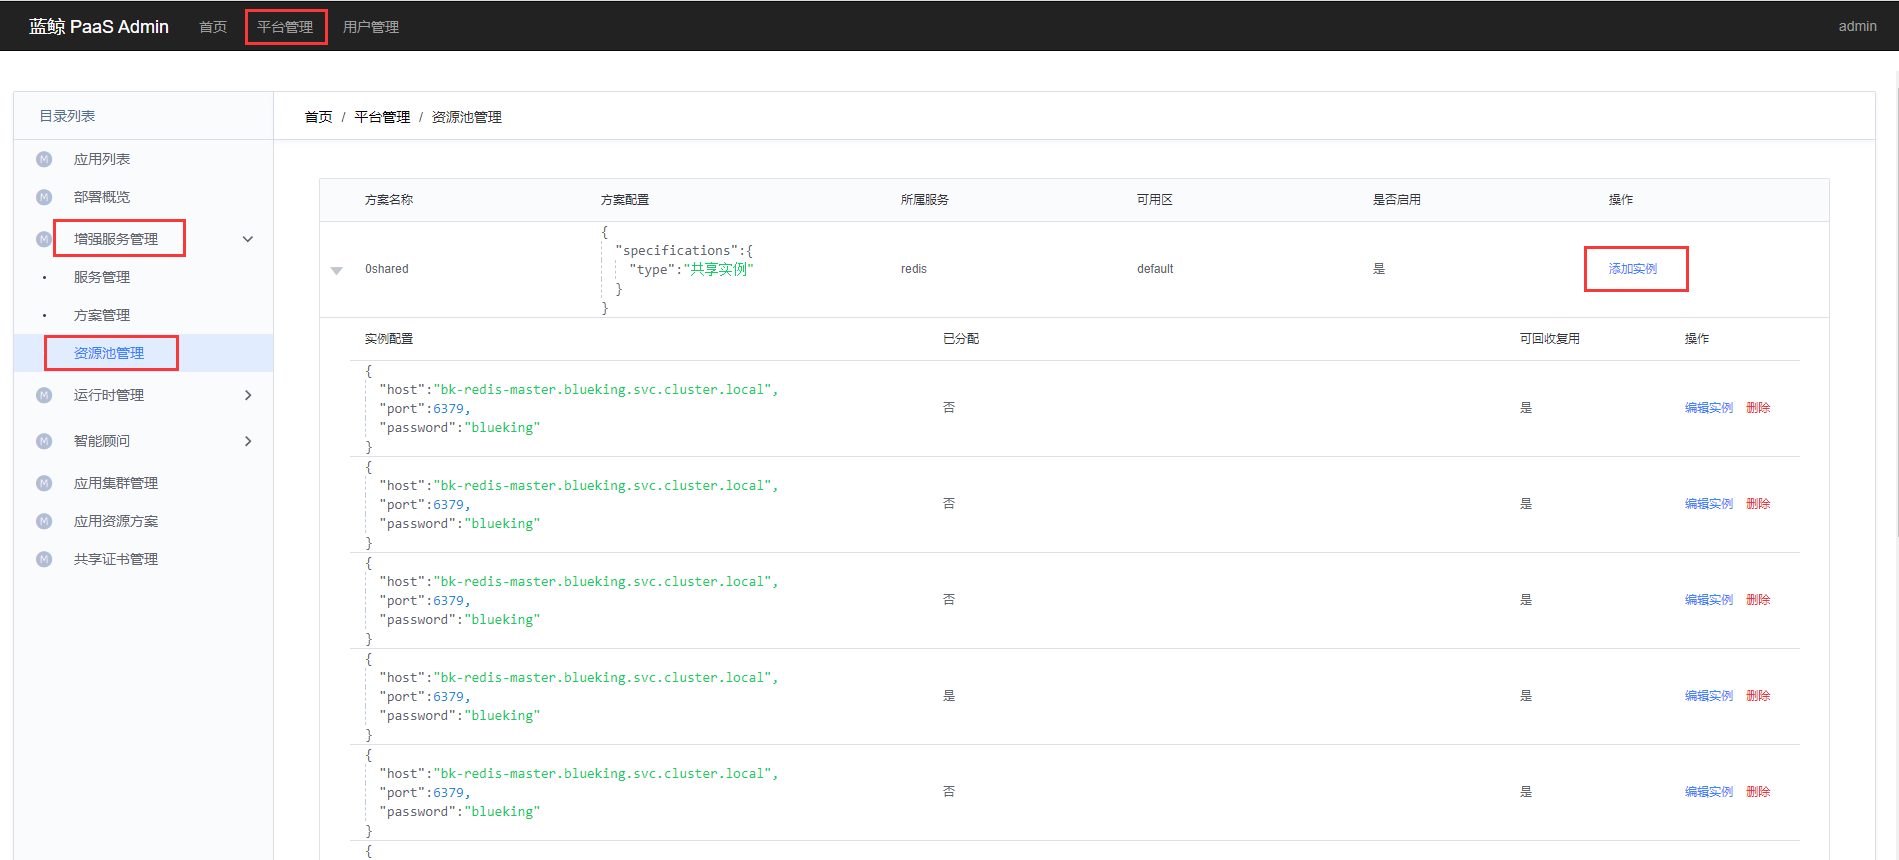This screenshot has height=860, width=1899.
Task: Click the icon beside 部署概览
Action: click(x=44, y=197)
